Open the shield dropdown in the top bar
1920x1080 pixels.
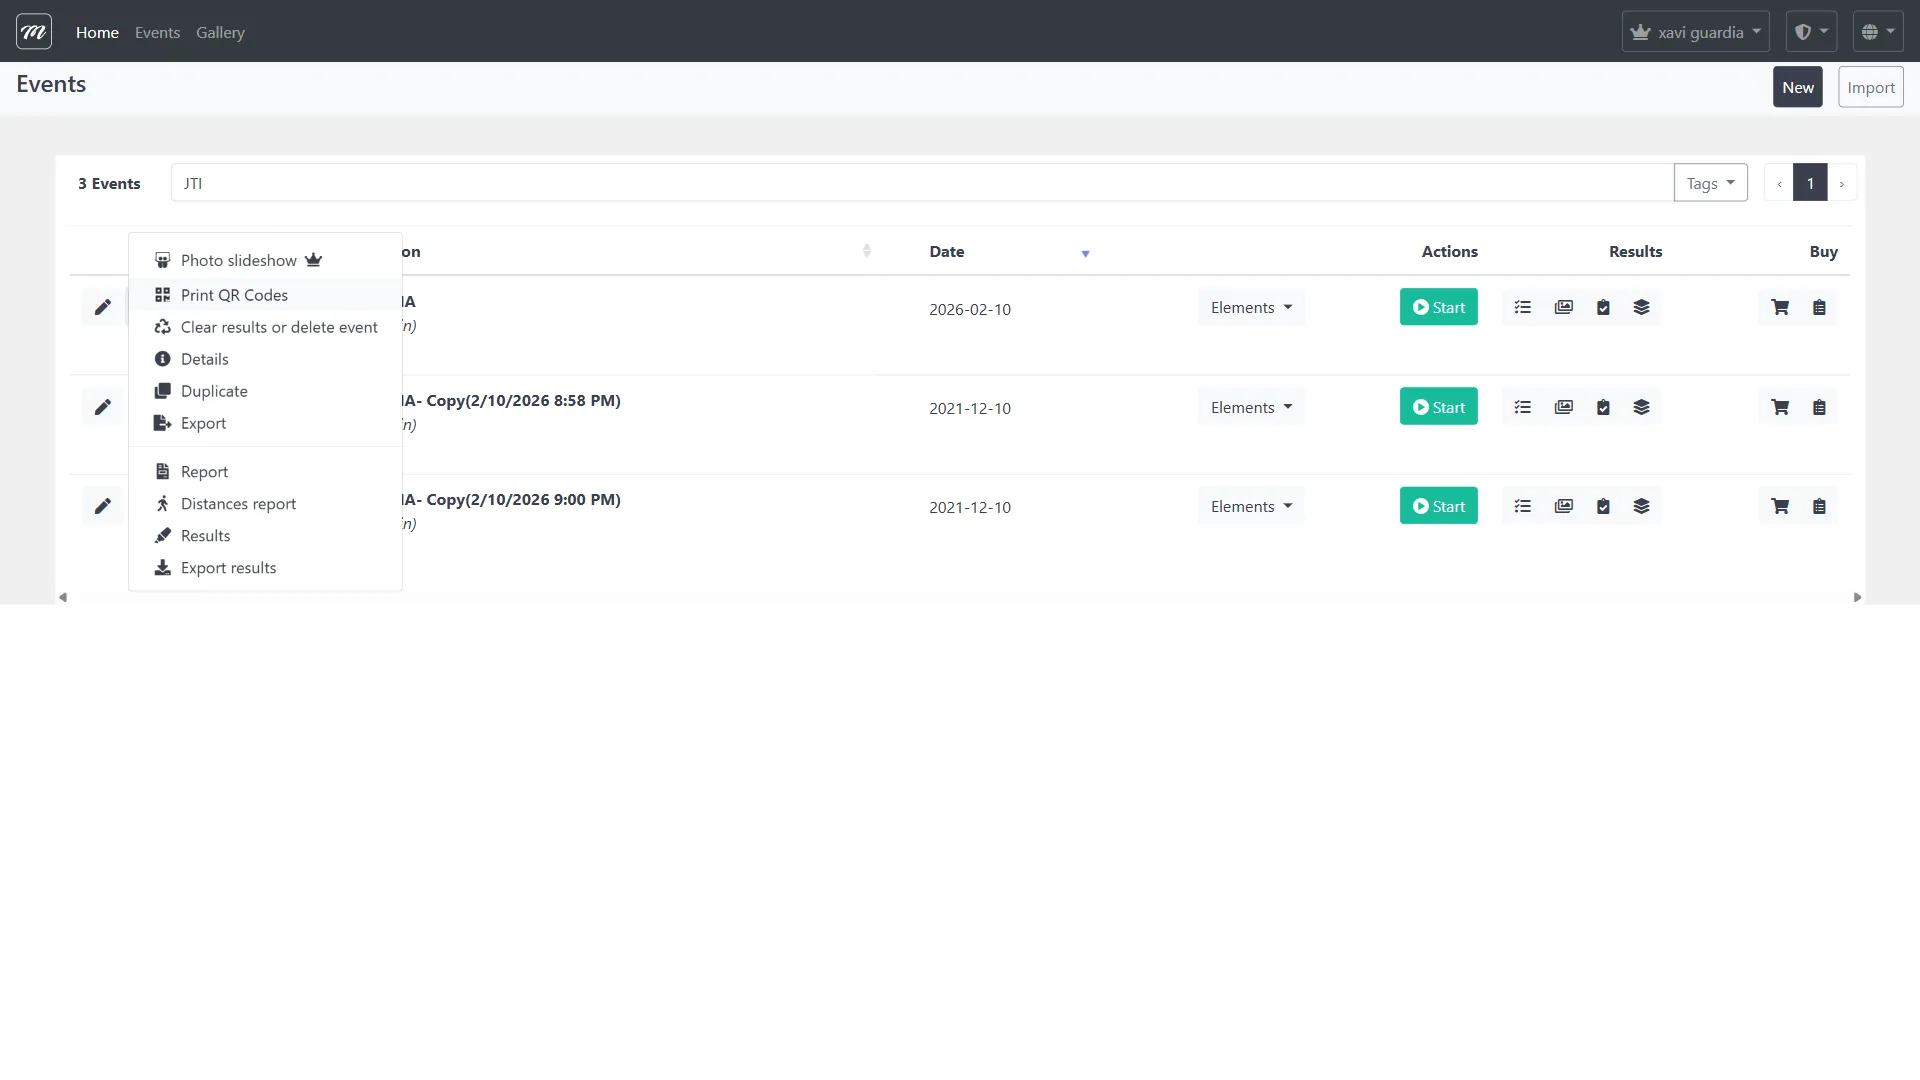1811,32
